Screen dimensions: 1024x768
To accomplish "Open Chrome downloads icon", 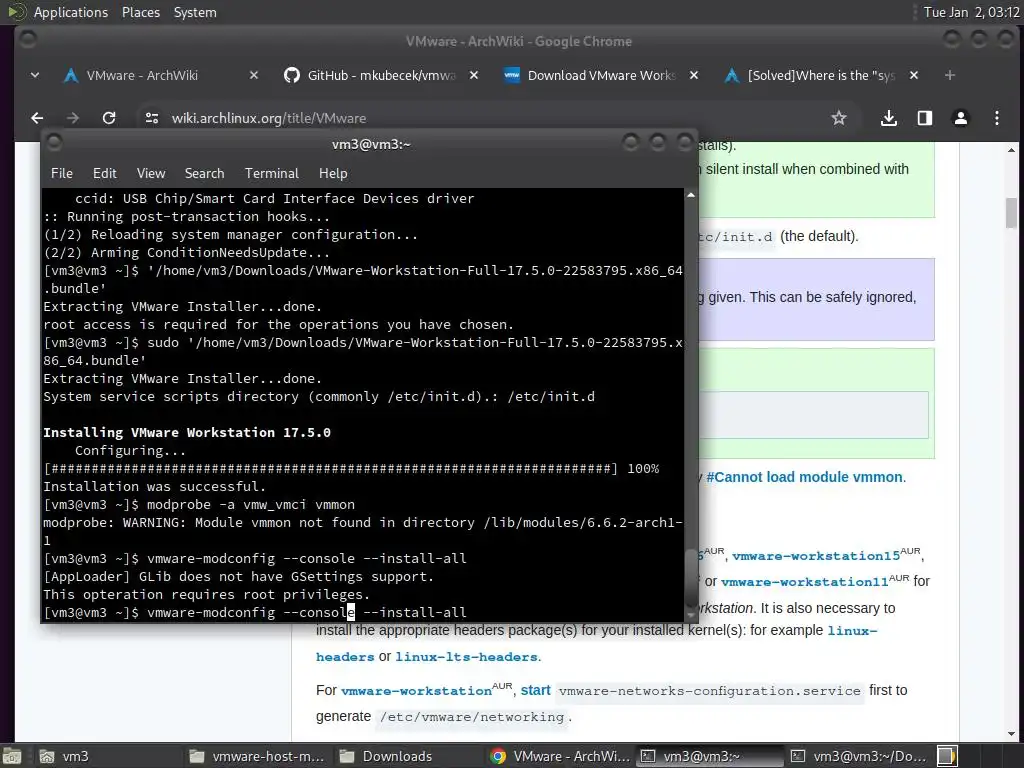I will pos(888,118).
